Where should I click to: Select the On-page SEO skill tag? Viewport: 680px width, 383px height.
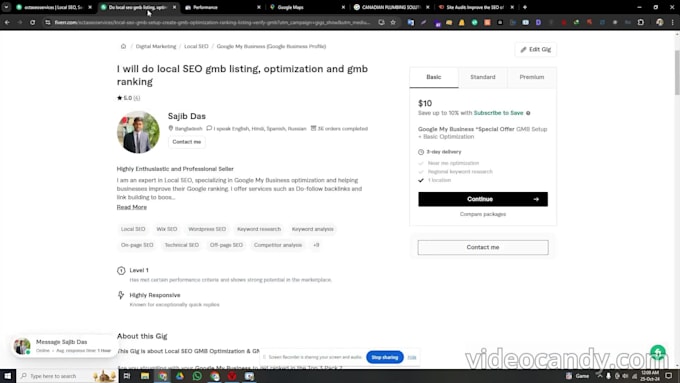(x=137, y=245)
